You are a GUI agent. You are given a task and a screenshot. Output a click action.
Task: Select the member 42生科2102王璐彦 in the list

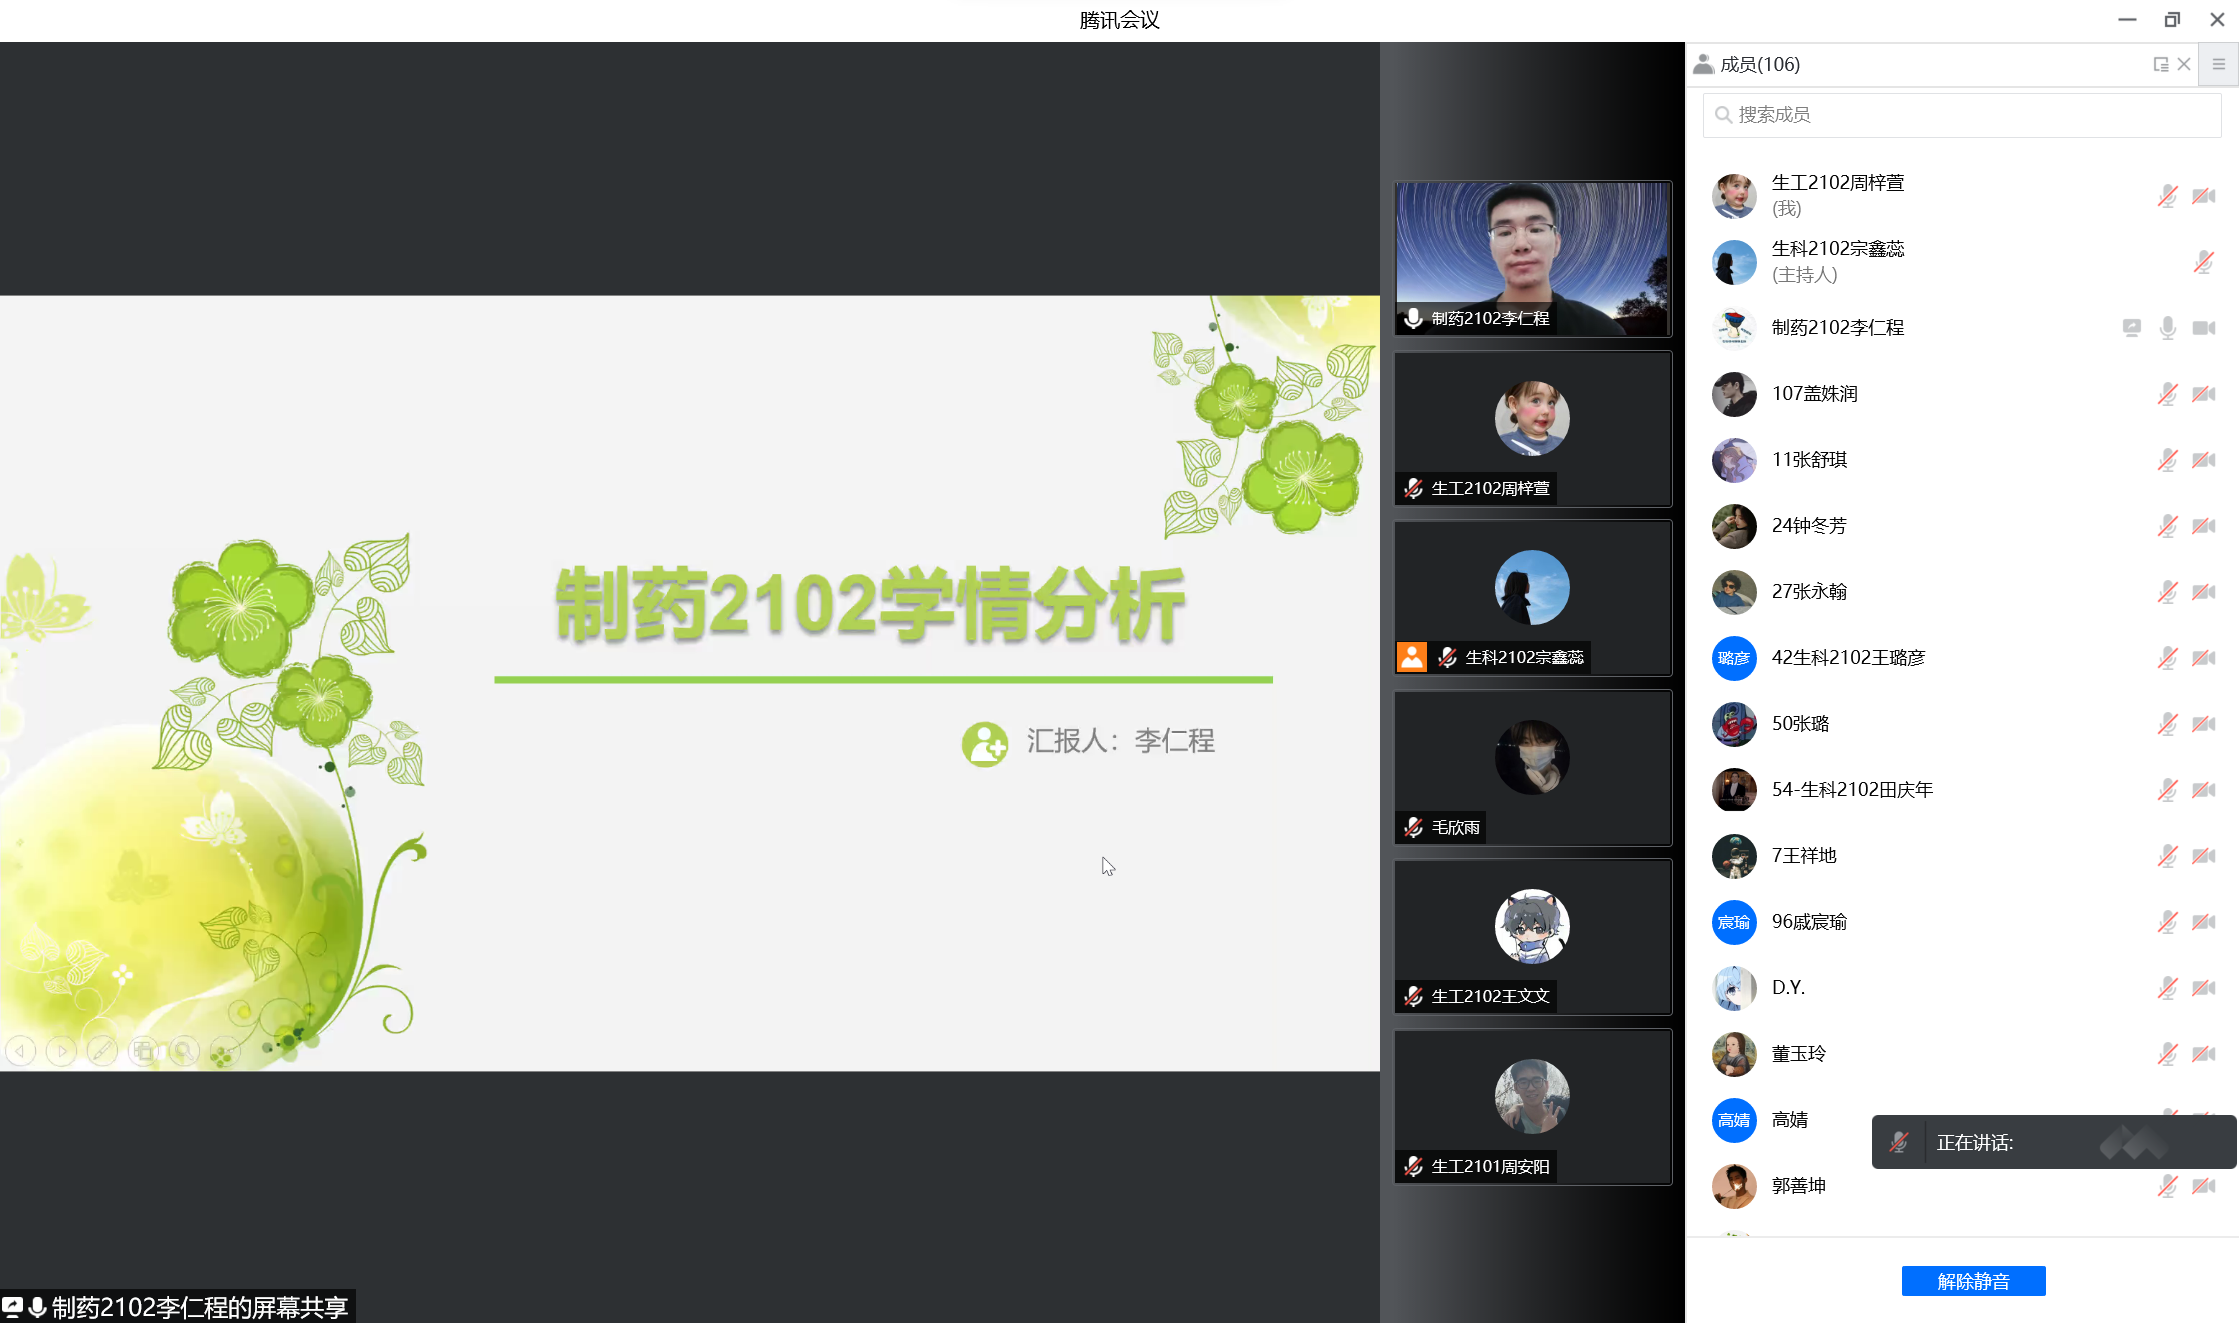[1848, 658]
